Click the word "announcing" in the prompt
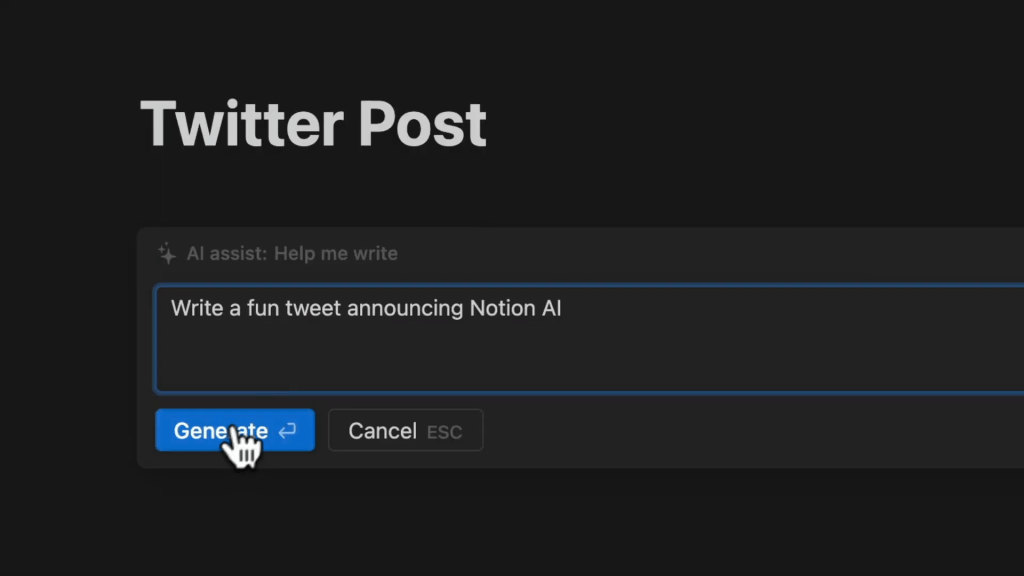This screenshot has width=1024, height=576. (x=405, y=308)
